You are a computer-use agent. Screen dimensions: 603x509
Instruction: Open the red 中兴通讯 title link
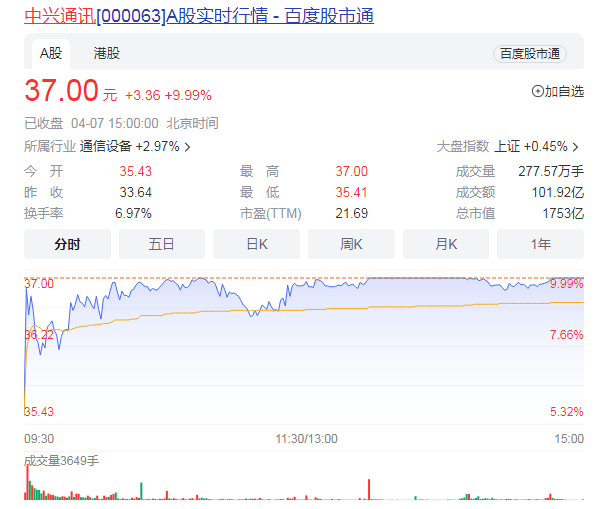[59, 17]
